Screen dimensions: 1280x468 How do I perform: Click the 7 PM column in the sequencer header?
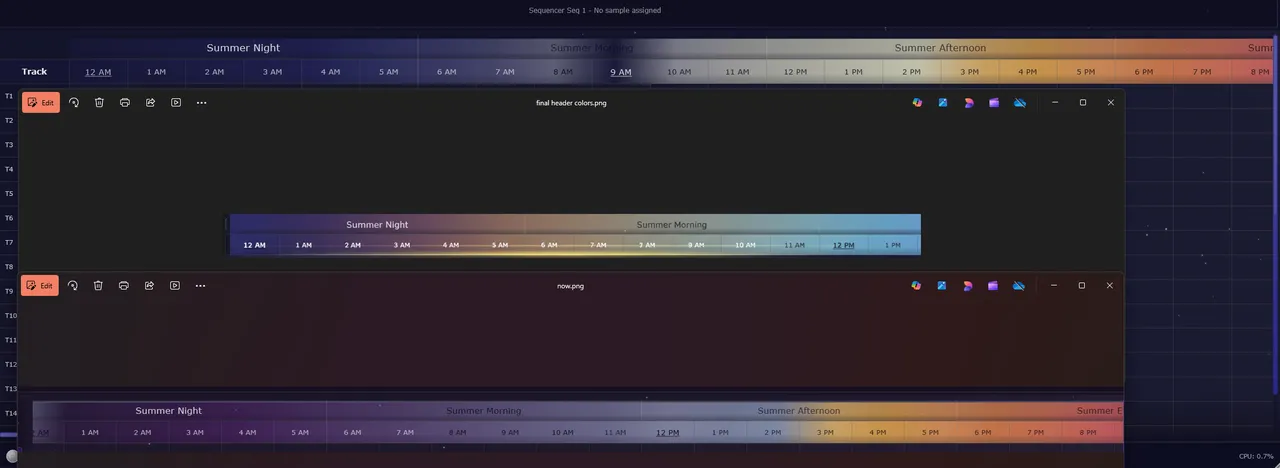click(x=1201, y=72)
